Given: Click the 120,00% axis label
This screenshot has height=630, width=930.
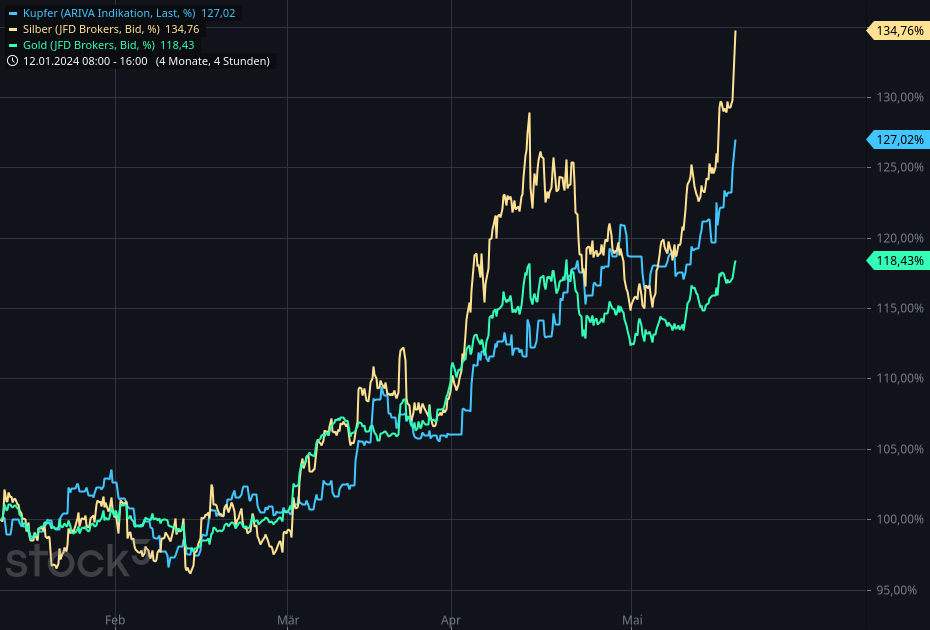Looking at the screenshot, I should [900, 238].
